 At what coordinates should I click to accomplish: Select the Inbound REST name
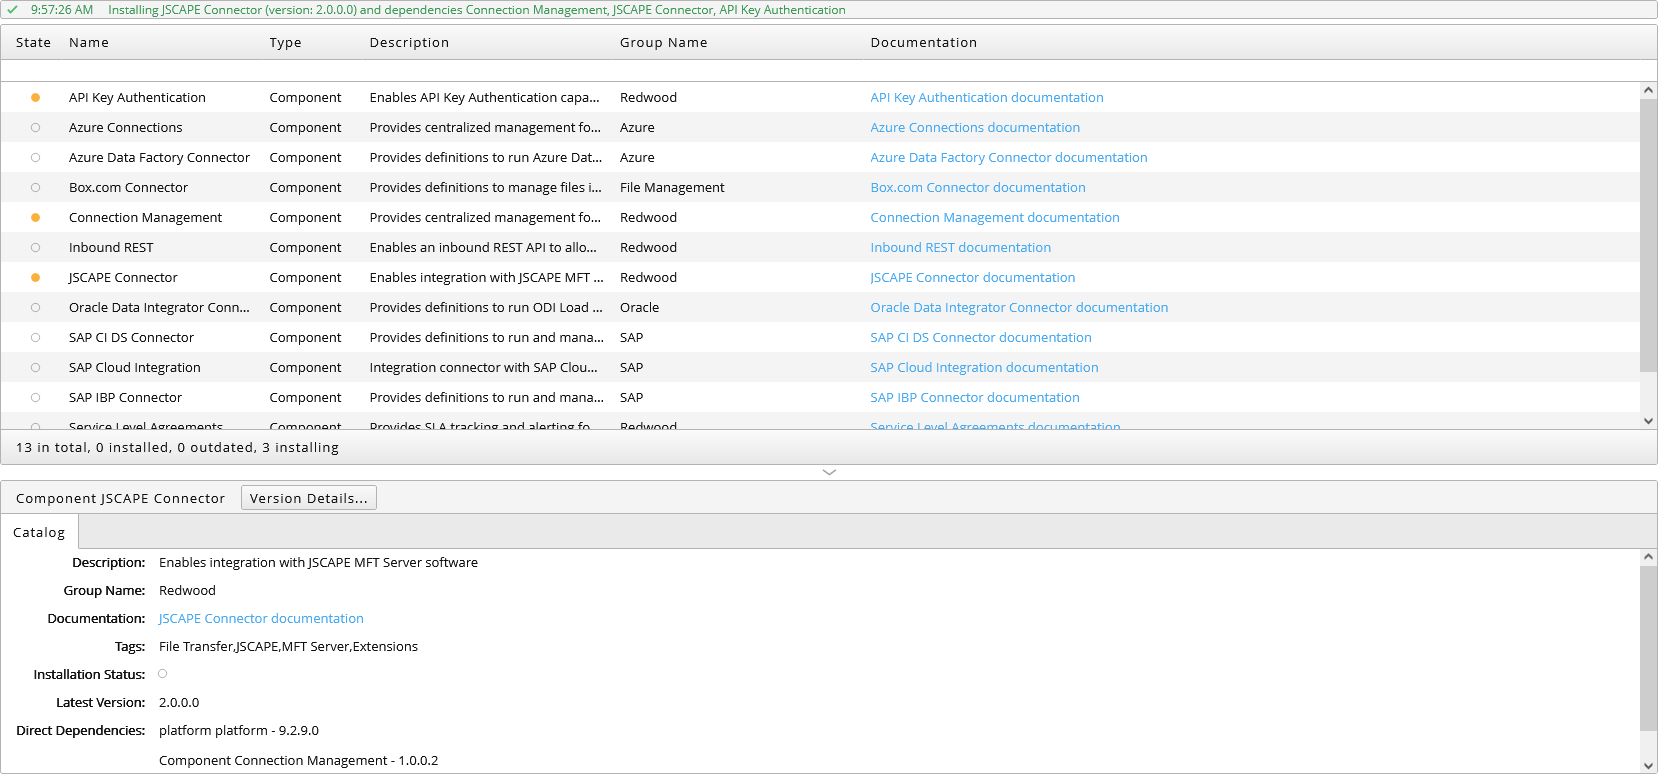click(x=111, y=248)
